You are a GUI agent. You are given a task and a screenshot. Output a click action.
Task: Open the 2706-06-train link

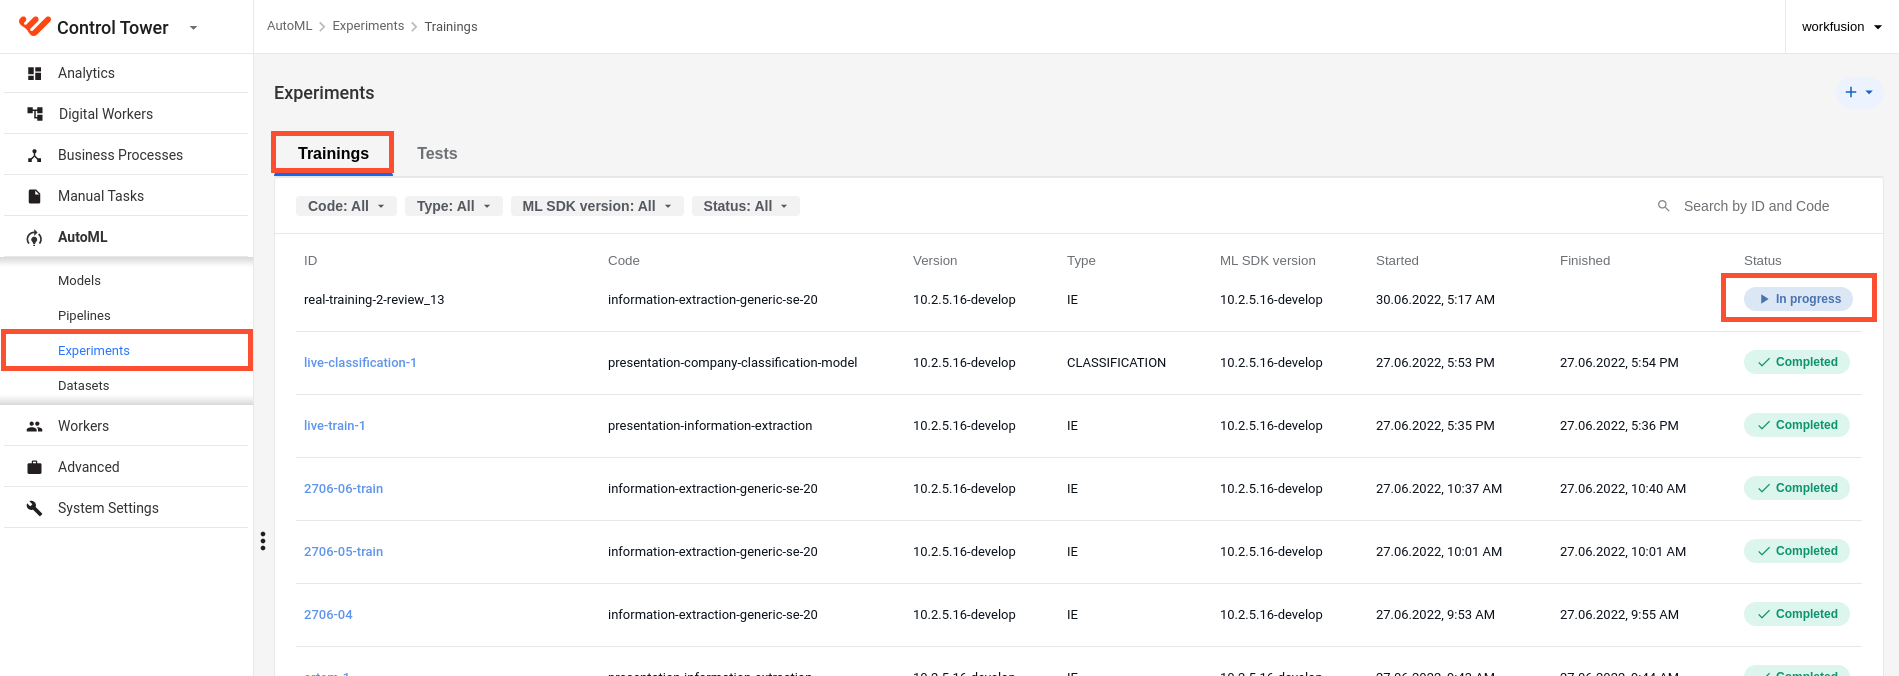click(343, 489)
